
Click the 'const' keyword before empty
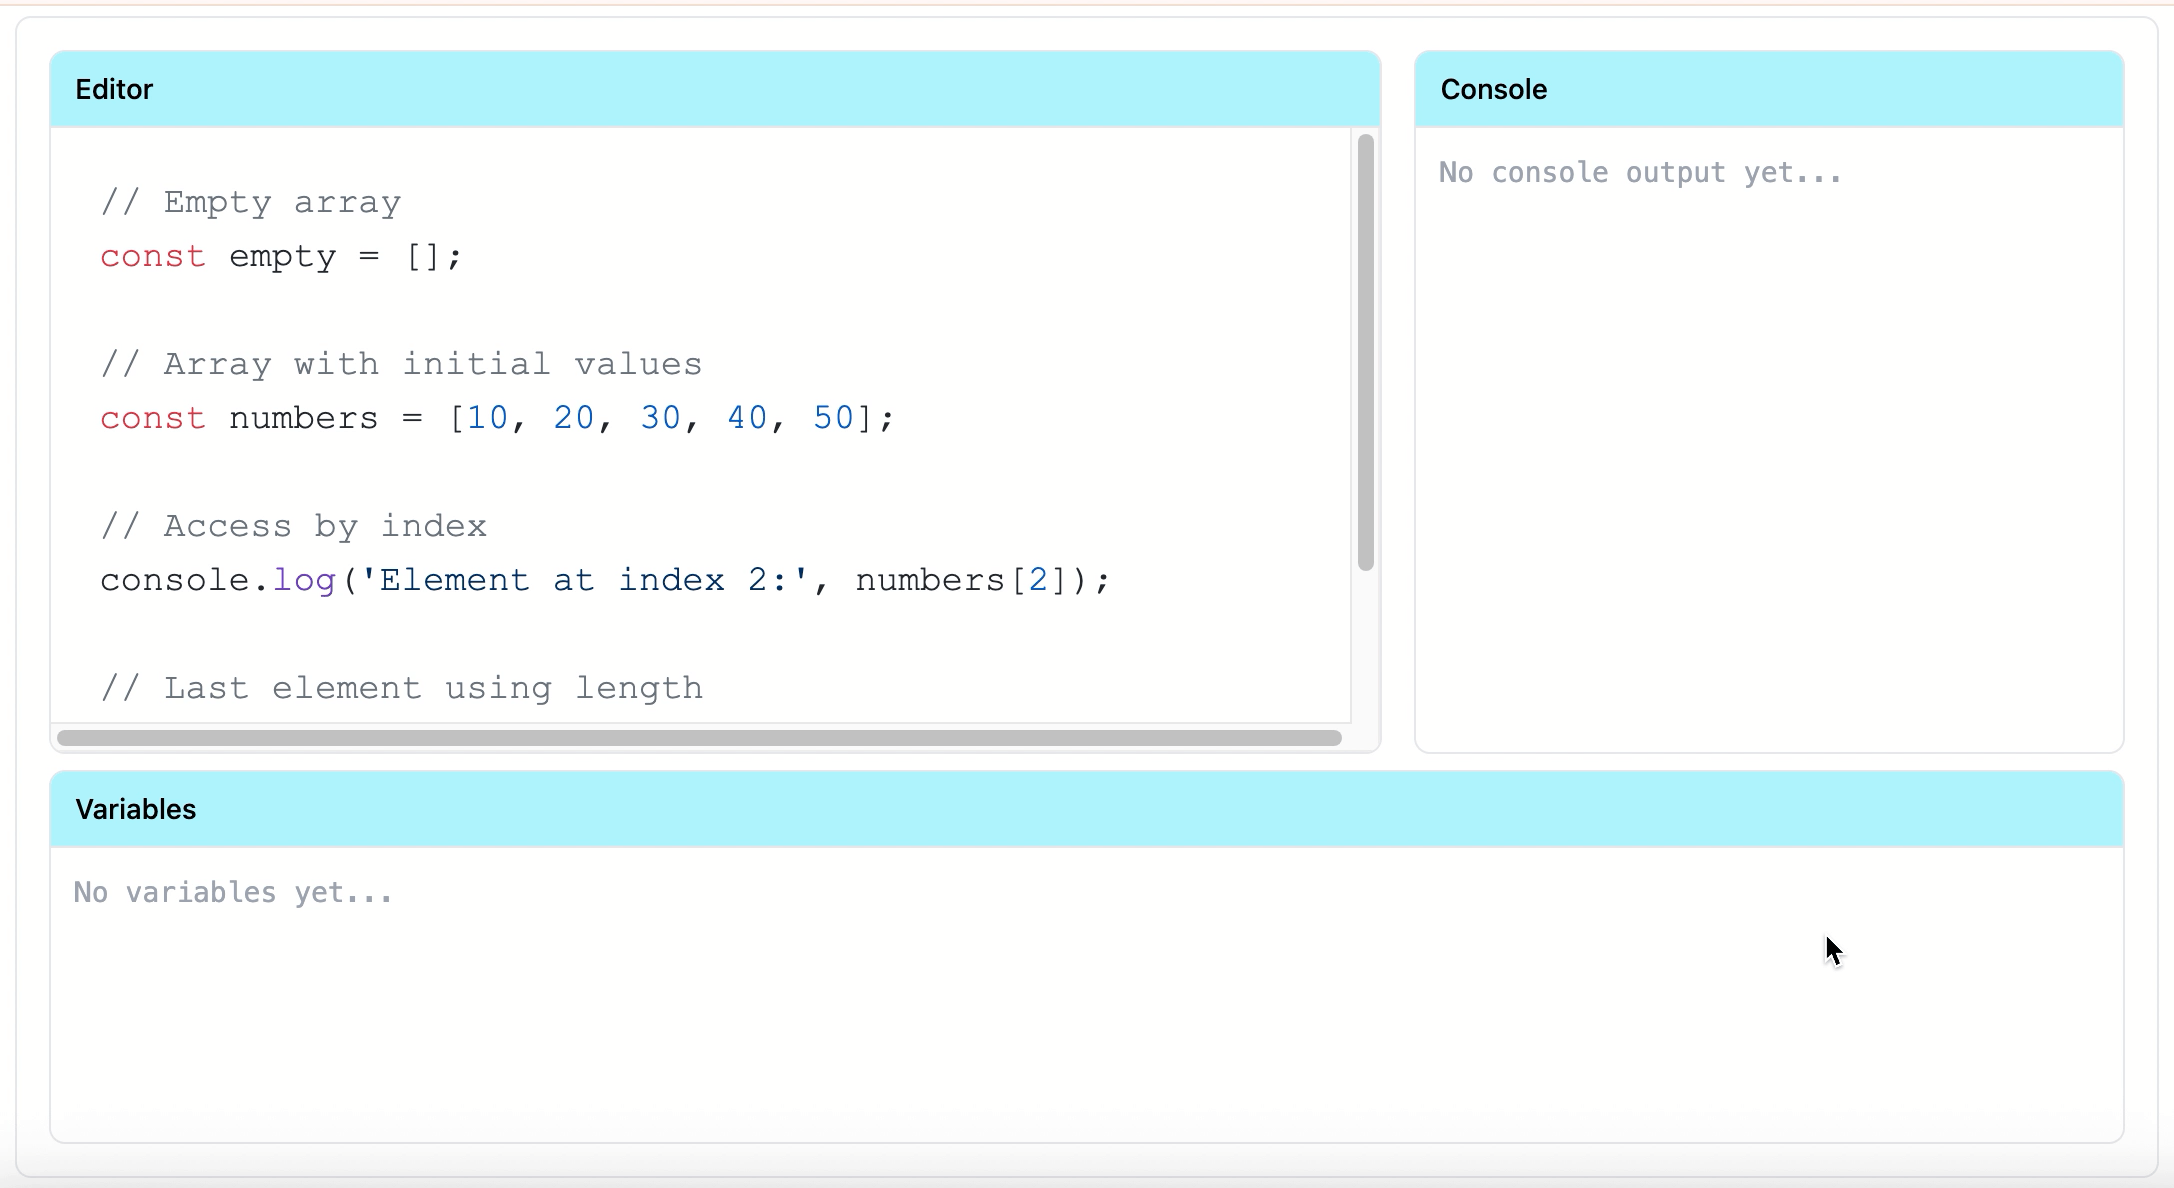click(x=152, y=257)
